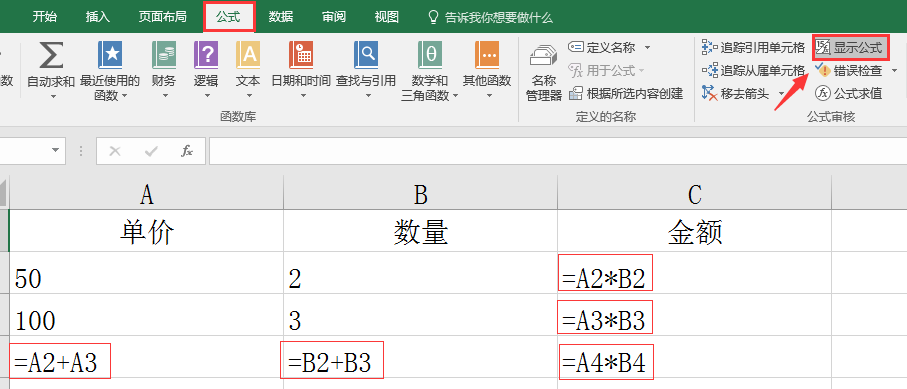Click Evaluate Formula (公式求值)
Viewport: 907px width, 389px height.
849,93
